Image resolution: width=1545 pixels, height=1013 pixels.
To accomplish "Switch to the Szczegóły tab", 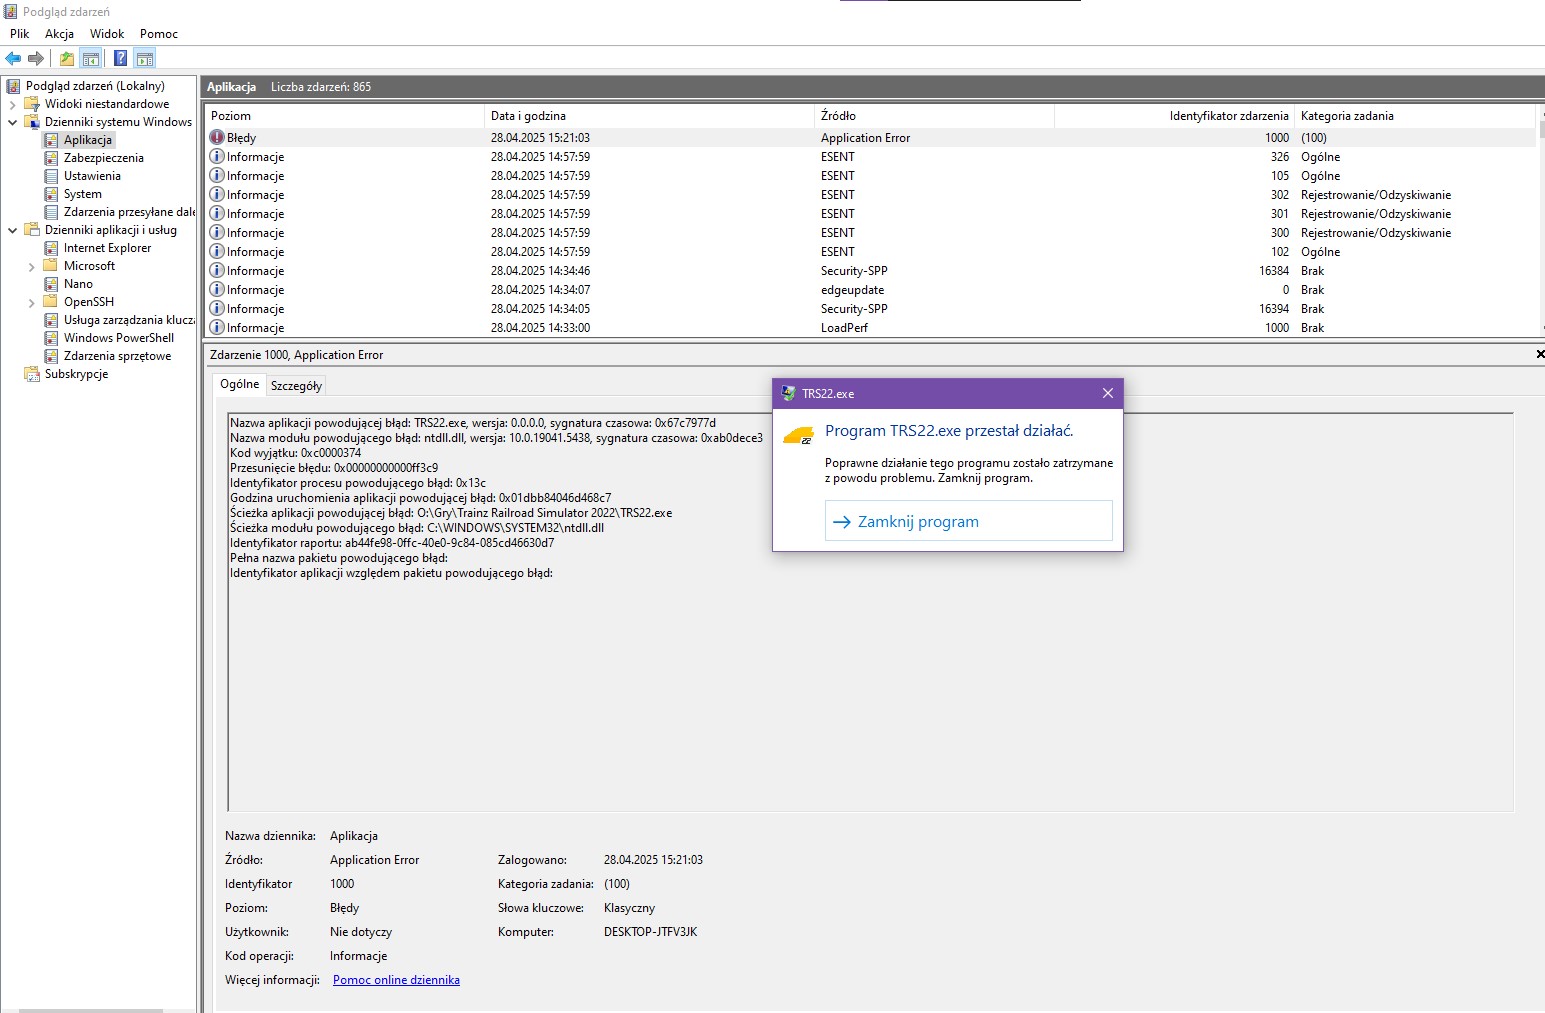I will click(x=296, y=386).
